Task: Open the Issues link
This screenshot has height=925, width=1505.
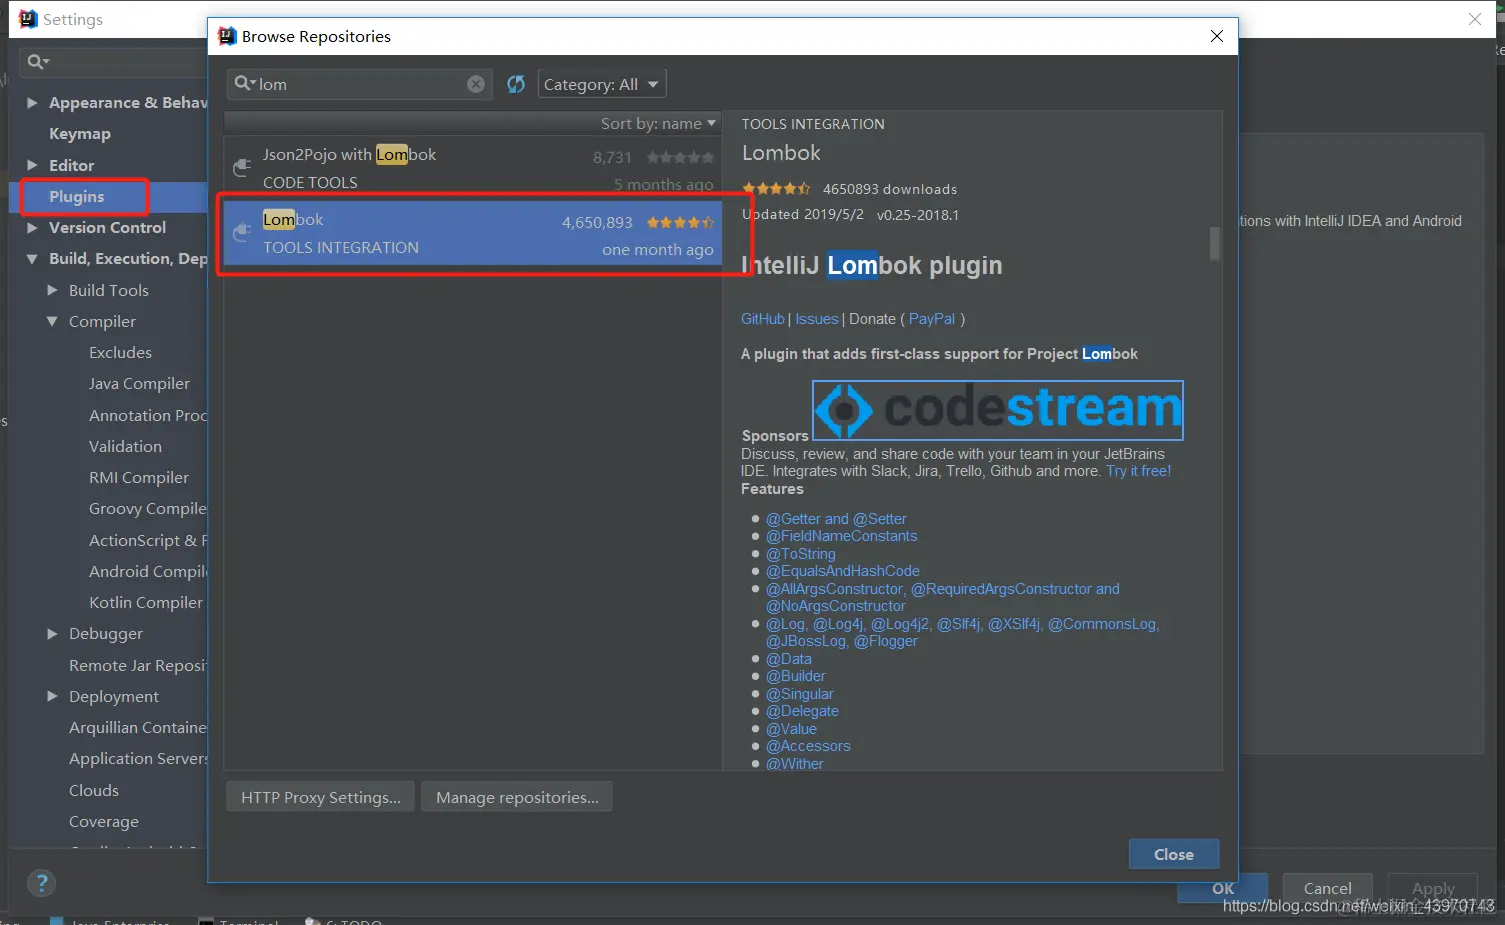Action: point(817,319)
